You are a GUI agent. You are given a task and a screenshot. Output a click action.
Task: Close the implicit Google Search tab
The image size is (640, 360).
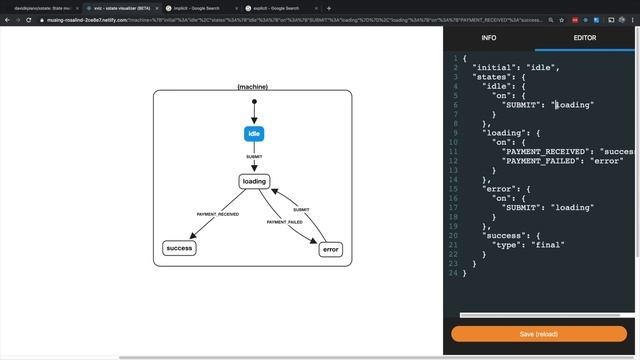point(236,8)
